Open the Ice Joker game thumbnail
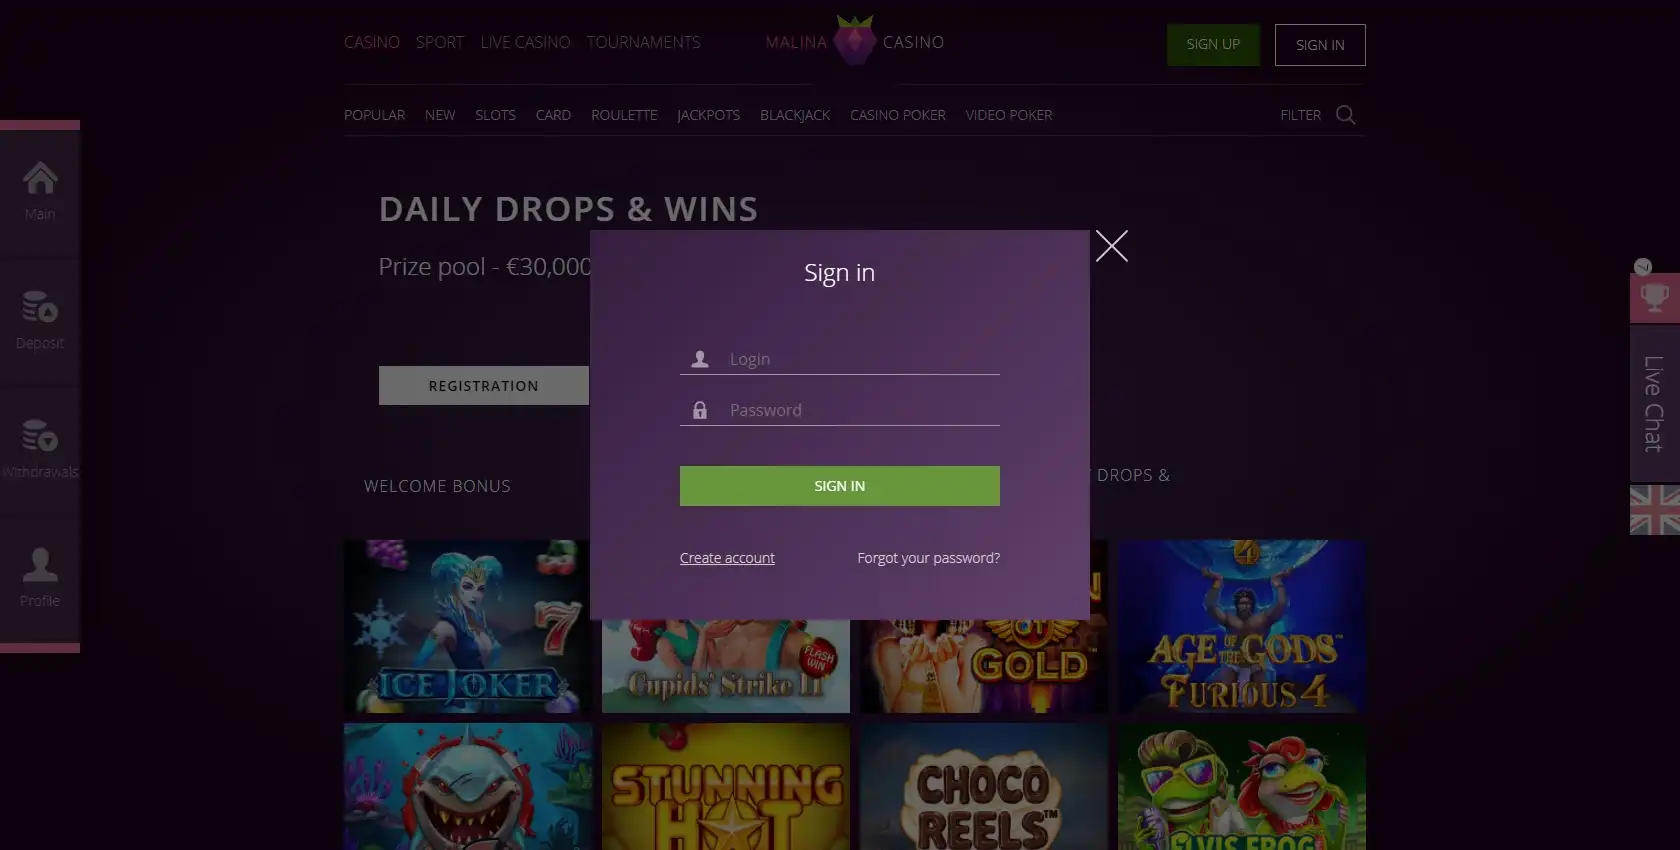Image resolution: width=1680 pixels, height=850 pixels. [x=467, y=627]
